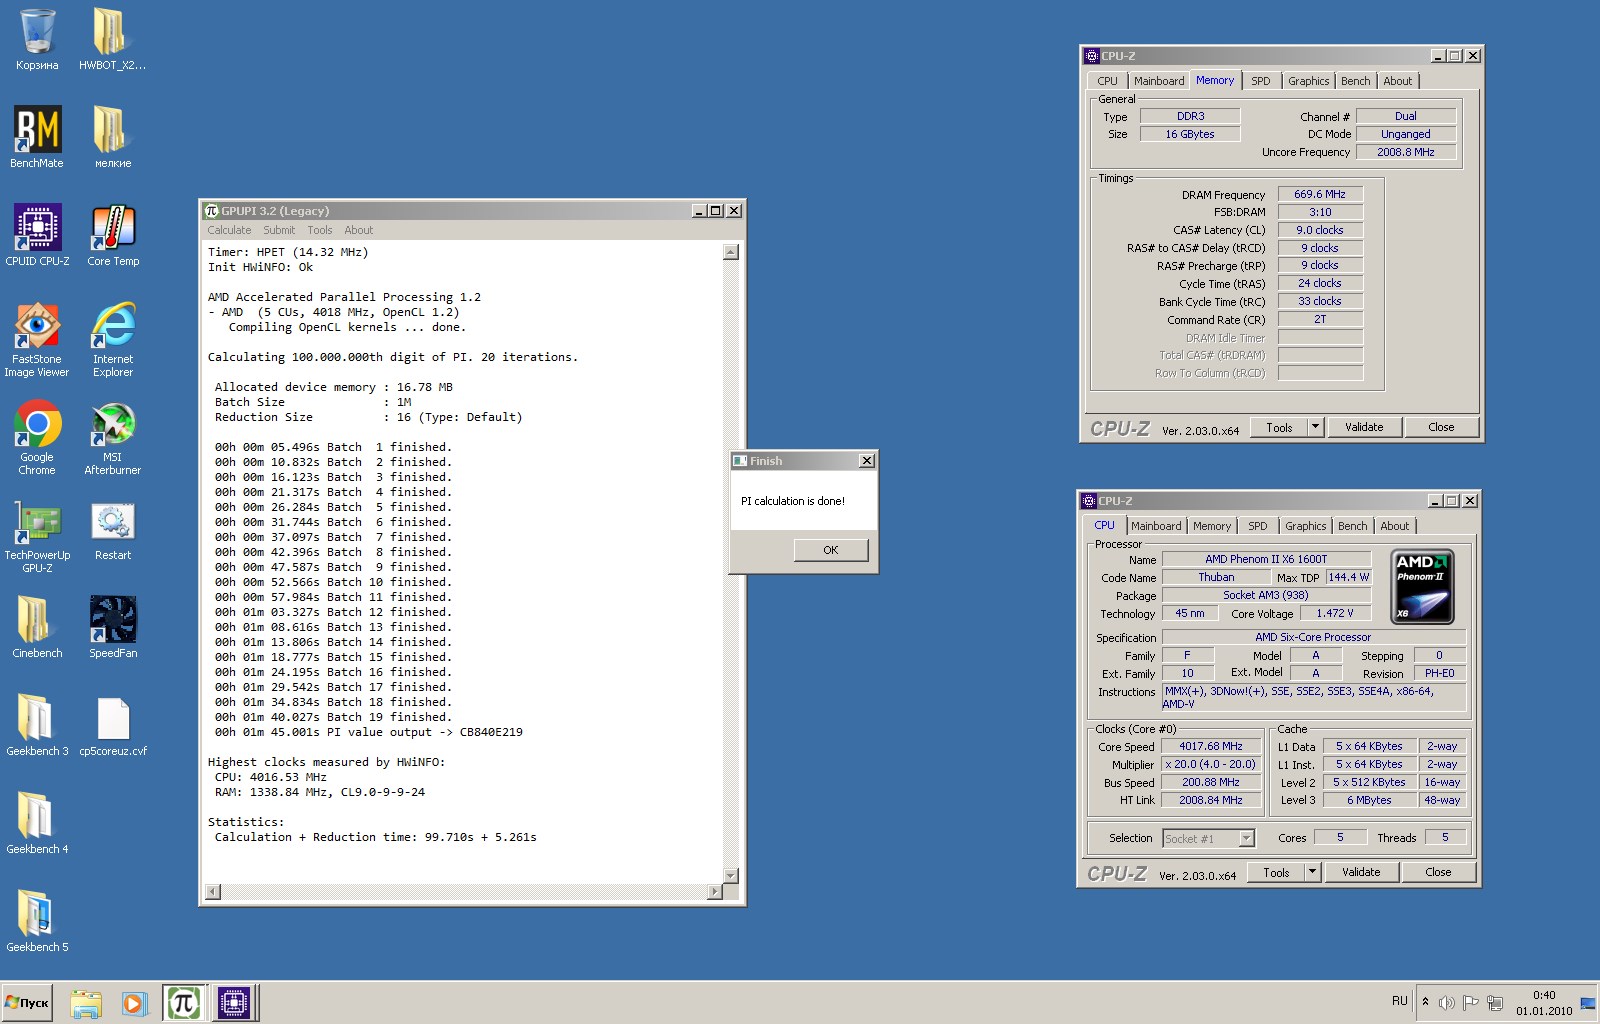Switch to CPU-Z via taskbar icon

(234, 1003)
